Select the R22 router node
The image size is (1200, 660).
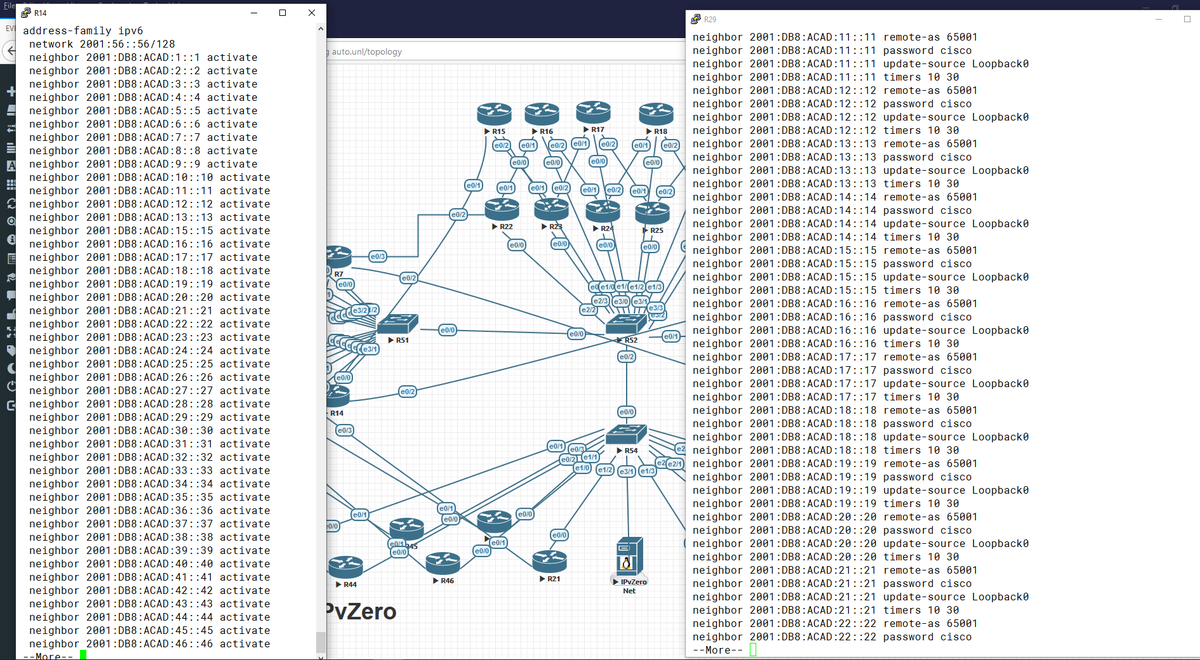point(500,209)
